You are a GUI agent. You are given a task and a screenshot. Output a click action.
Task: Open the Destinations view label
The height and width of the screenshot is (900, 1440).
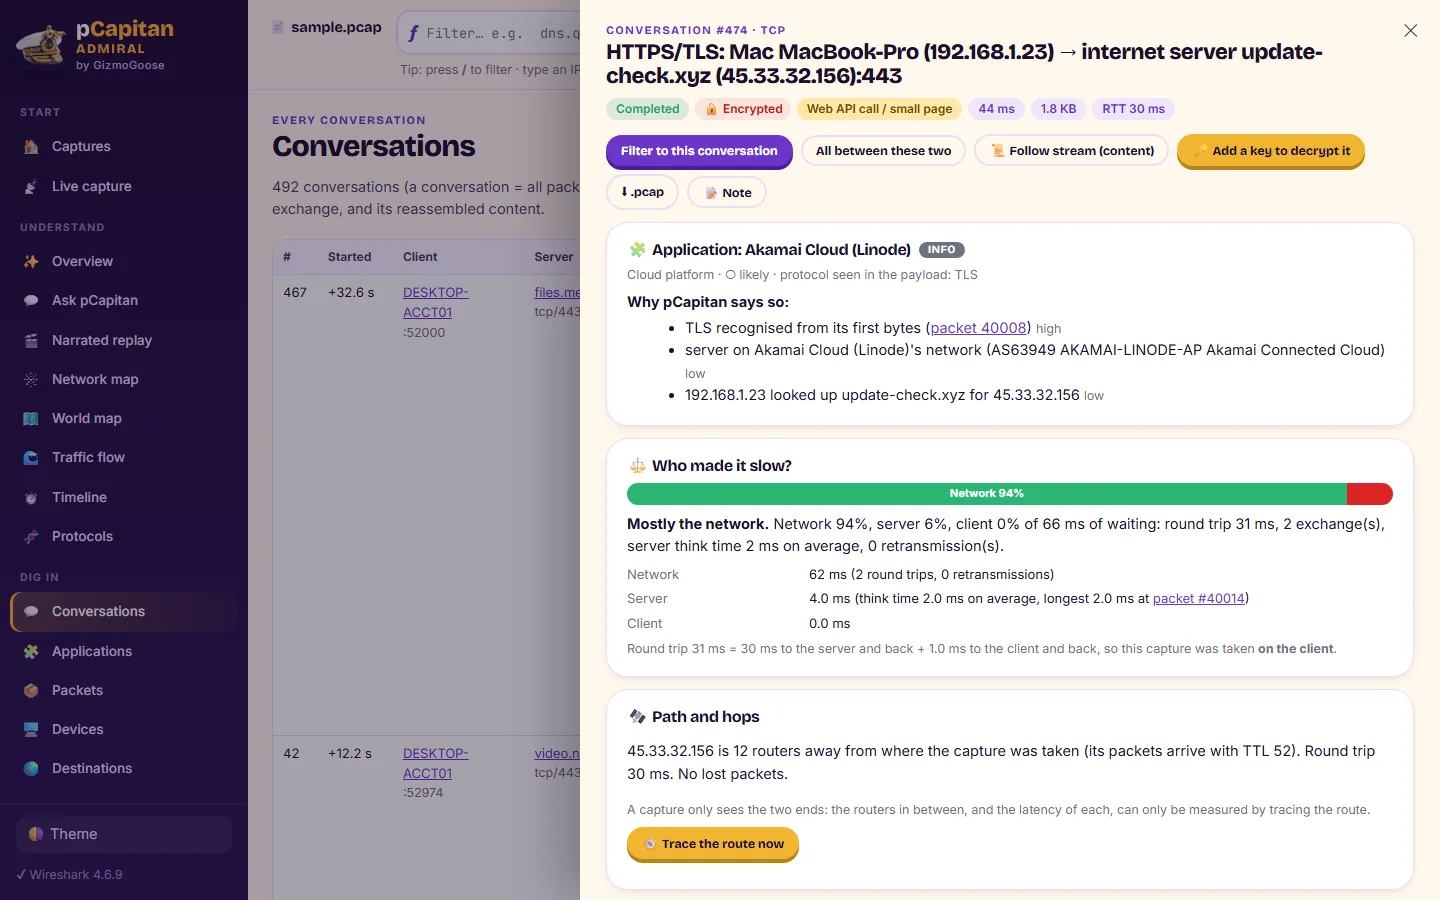92,769
